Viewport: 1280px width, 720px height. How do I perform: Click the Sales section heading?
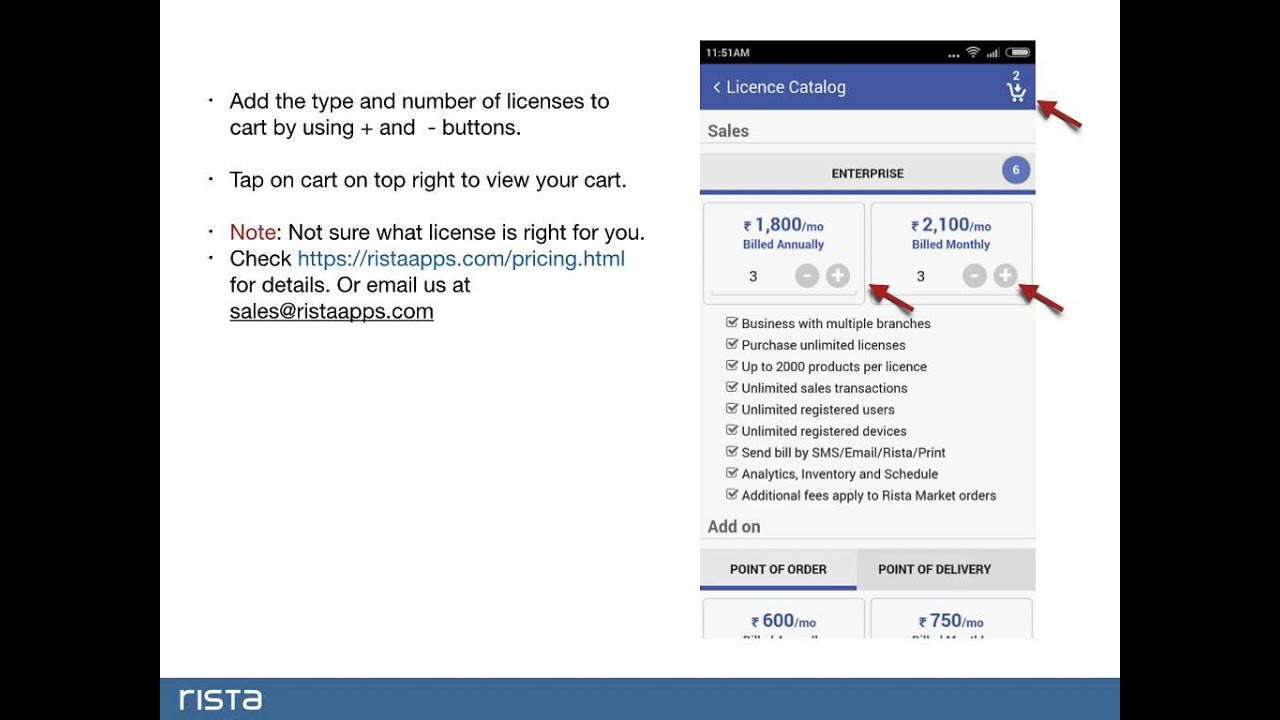tap(728, 131)
